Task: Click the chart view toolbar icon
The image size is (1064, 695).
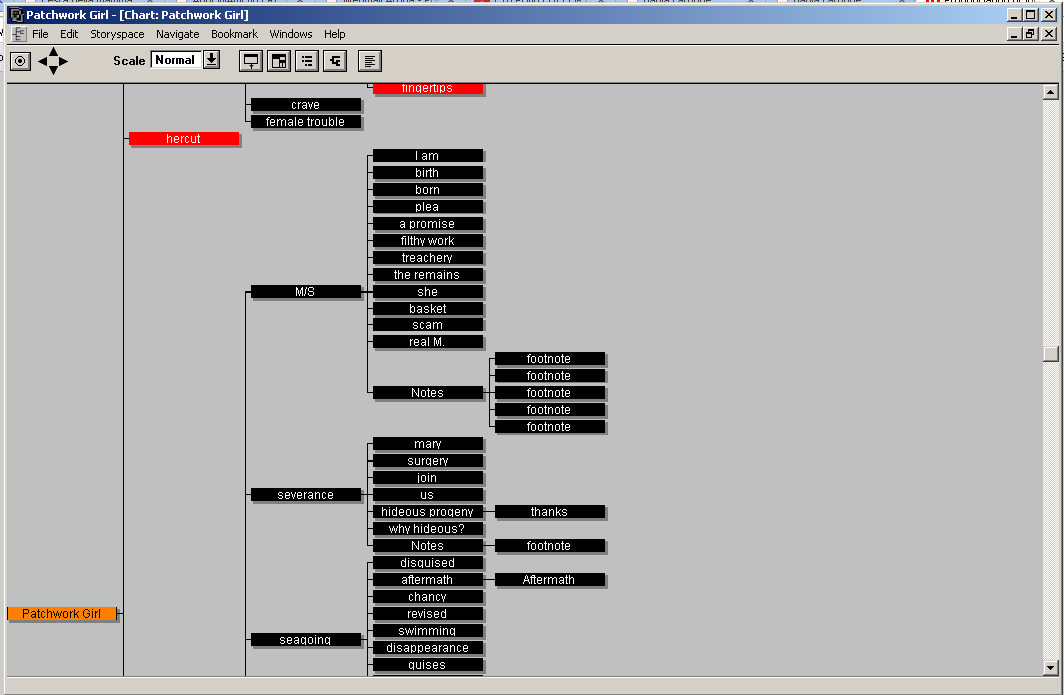Action: point(335,61)
